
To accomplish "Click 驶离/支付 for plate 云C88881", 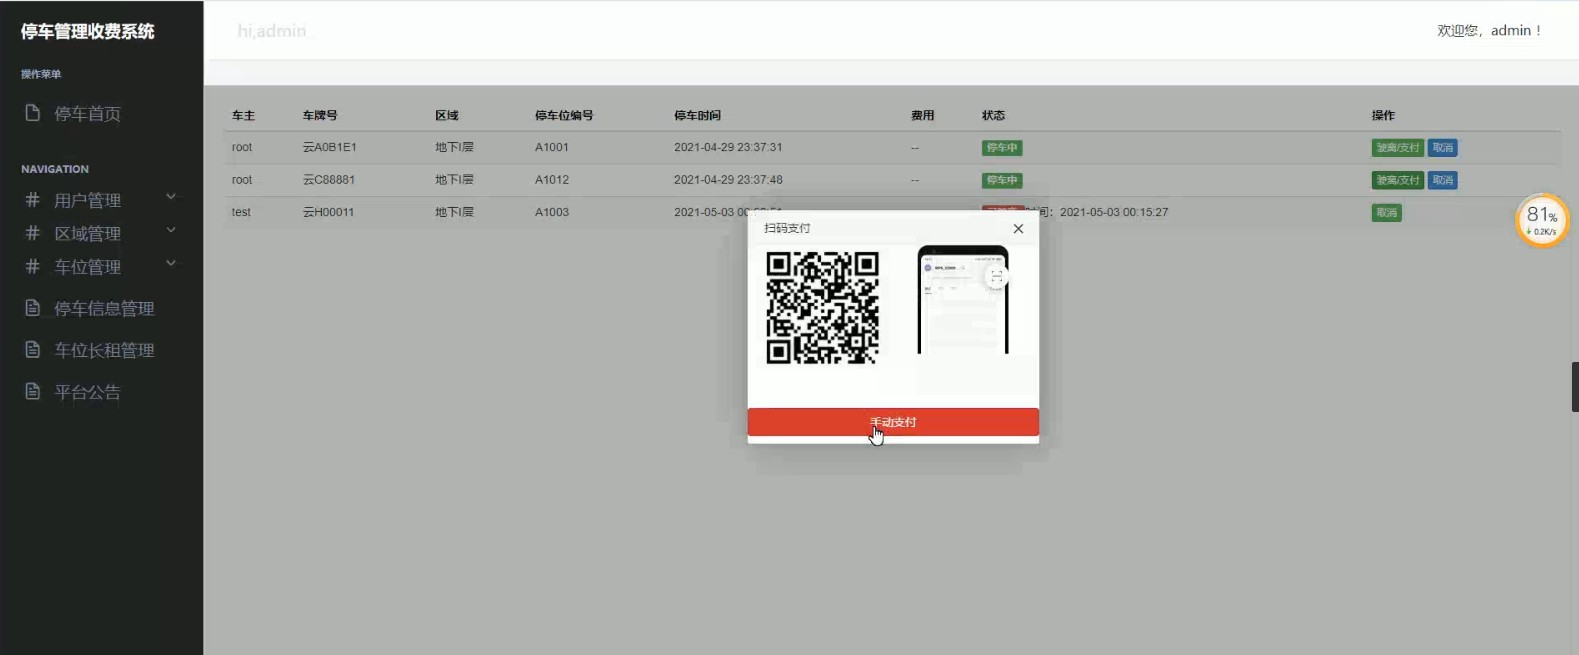I will tap(1397, 180).
